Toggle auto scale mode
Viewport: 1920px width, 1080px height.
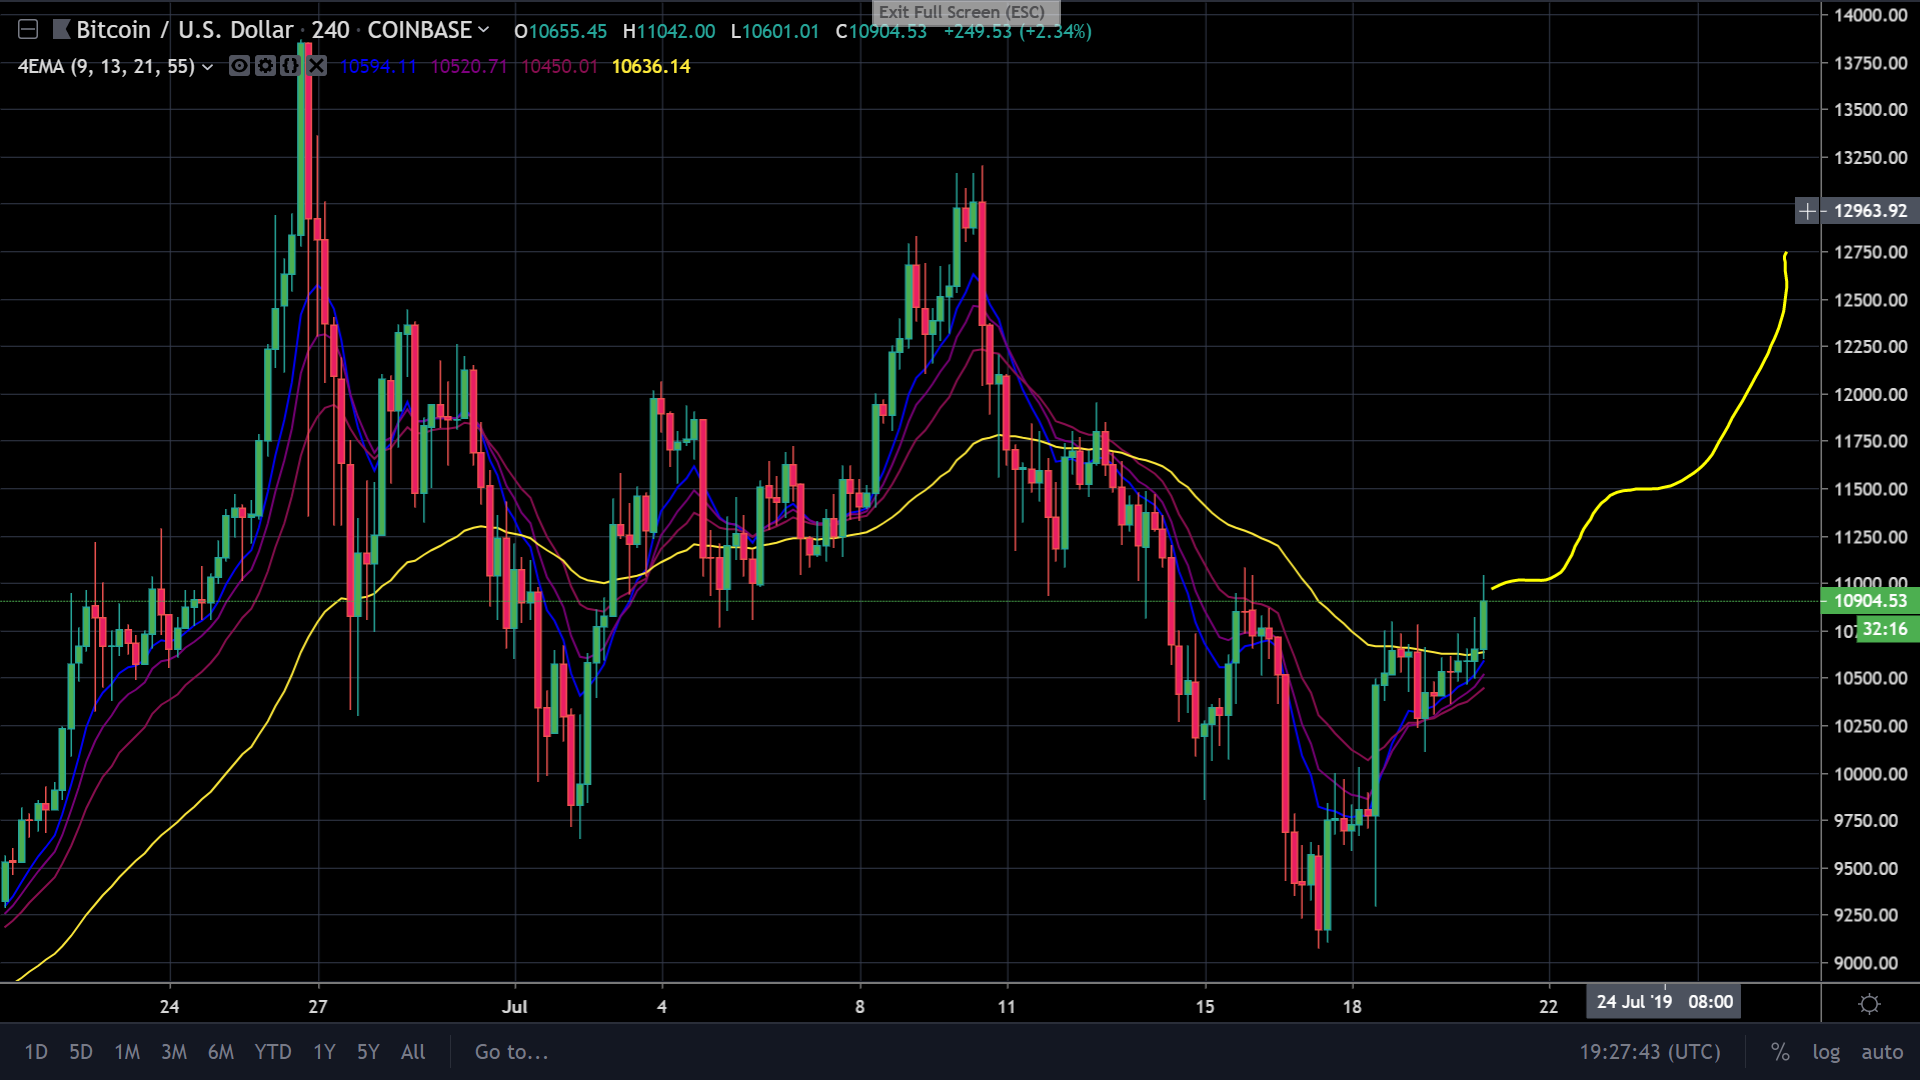(x=1882, y=1052)
